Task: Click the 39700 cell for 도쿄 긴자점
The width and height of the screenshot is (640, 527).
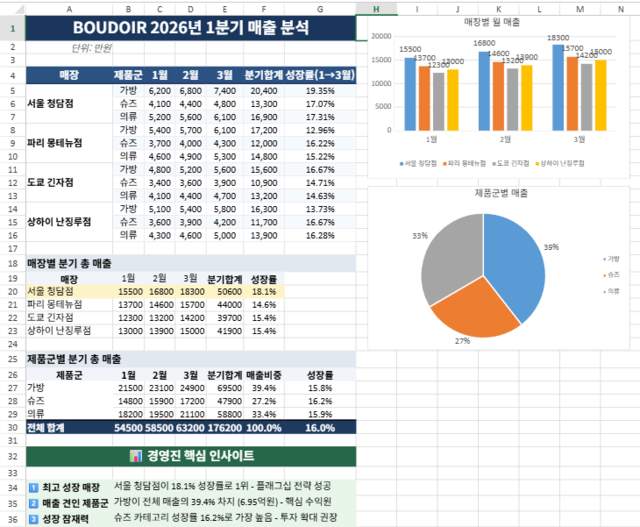Action: 225,318
